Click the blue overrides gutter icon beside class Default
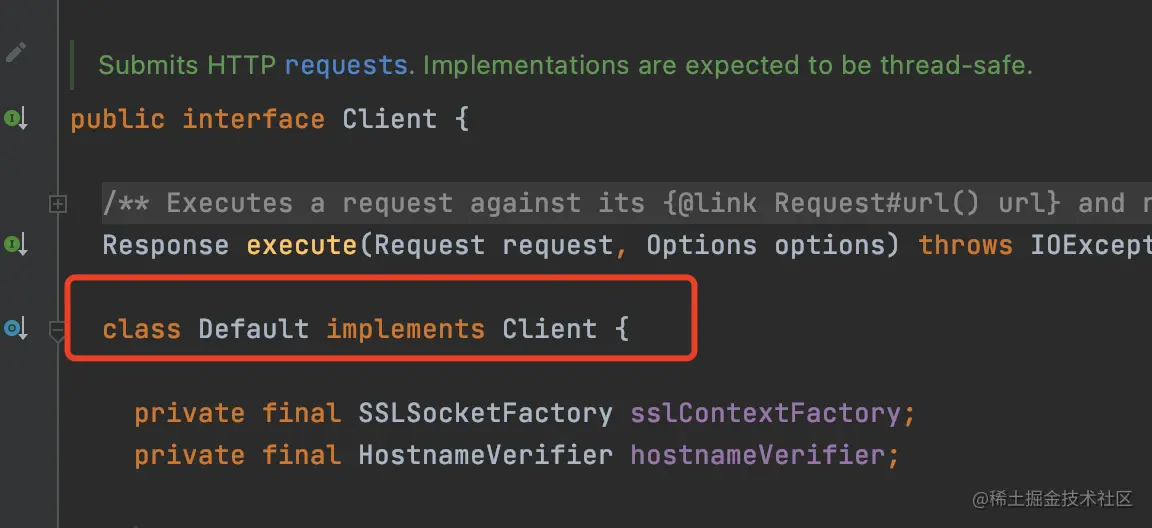 [16, 328]
